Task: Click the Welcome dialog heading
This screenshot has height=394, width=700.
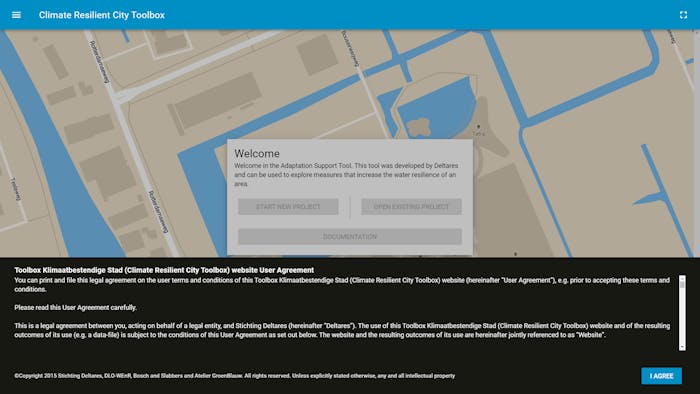Action: pyautogui.click(x=257, y=153)
